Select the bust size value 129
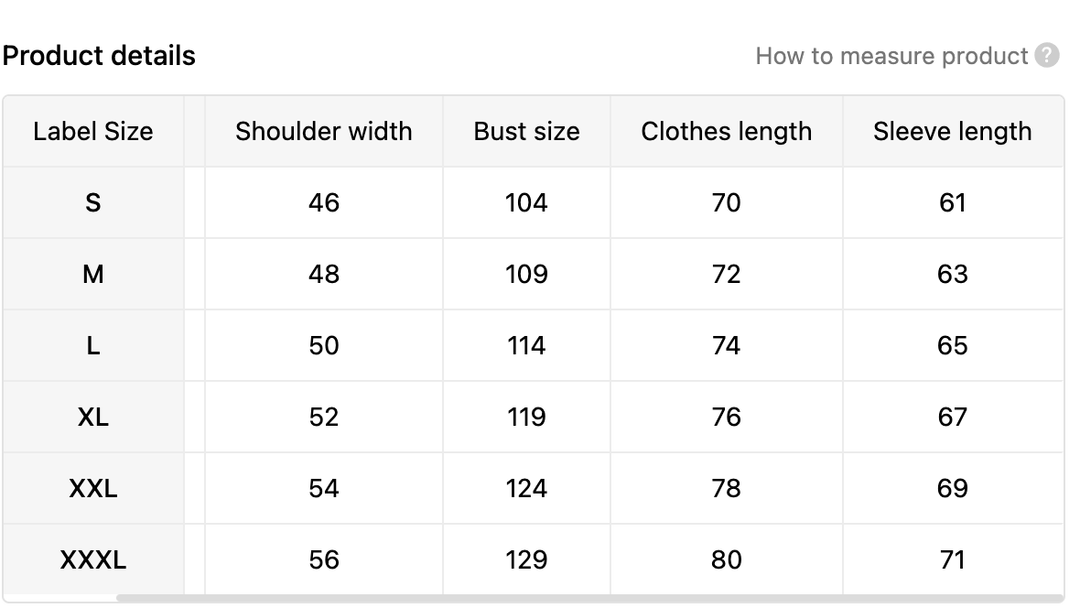 pos(526,560)
